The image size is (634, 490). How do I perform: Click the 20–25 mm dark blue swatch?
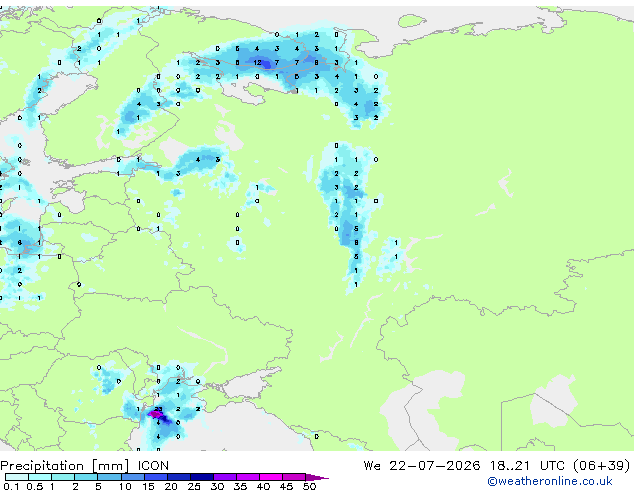point(178,477)
